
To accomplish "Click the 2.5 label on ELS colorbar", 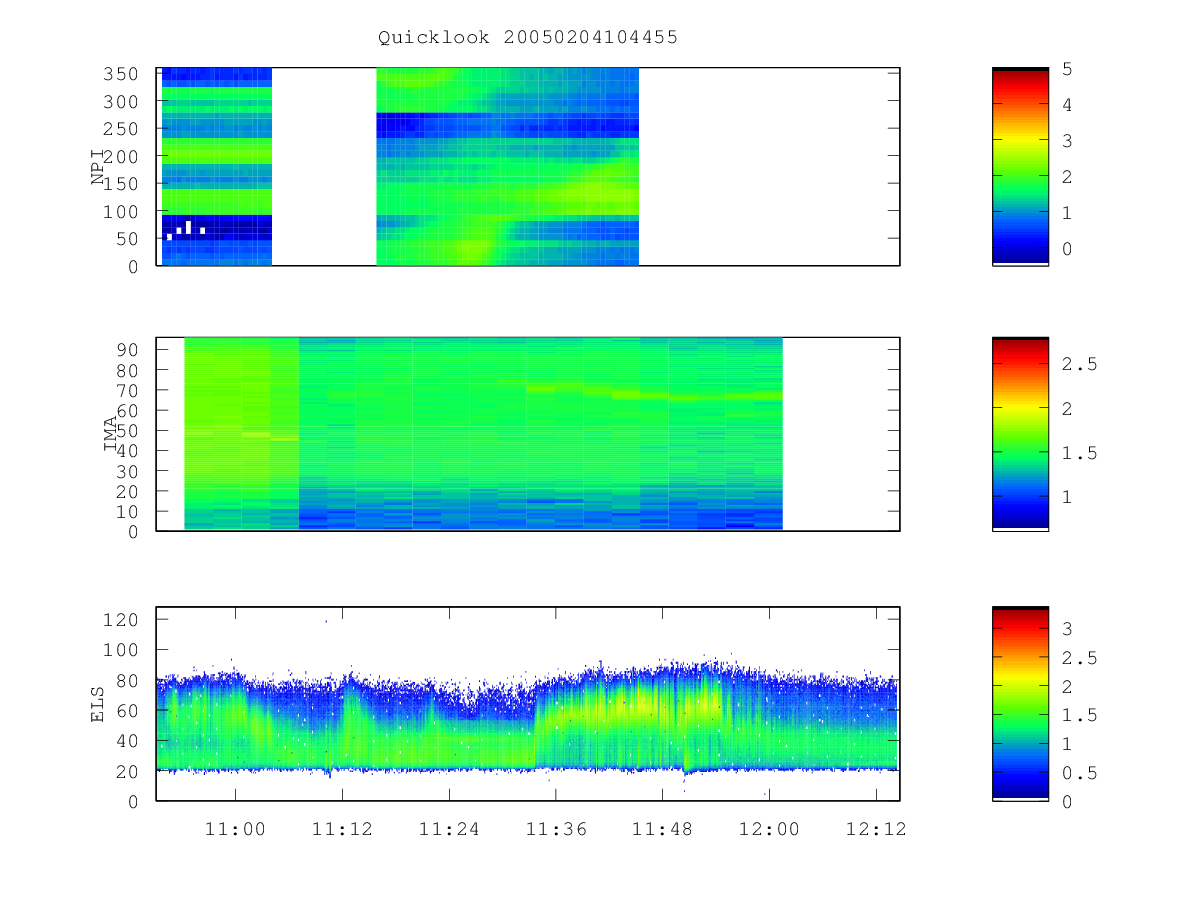I will pos(1079,658).
